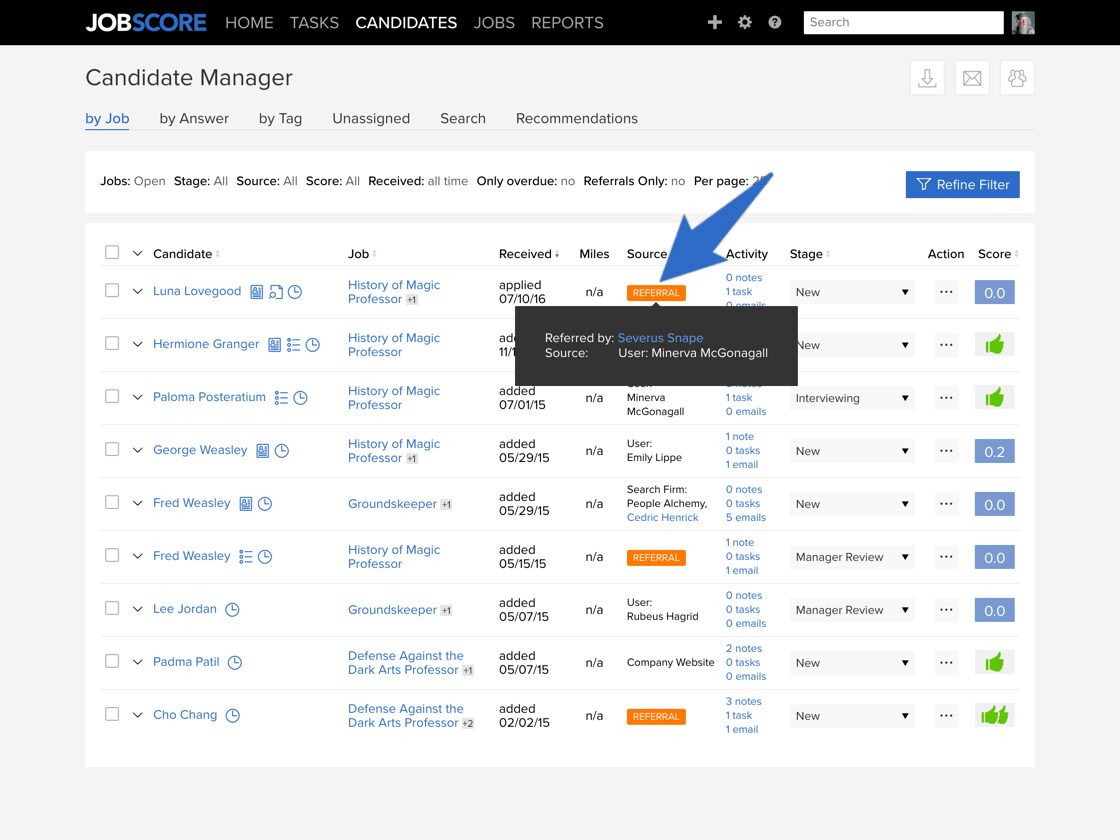Open the header bulk-select chevron
Screen dimensions: 1120x840
point(137,254)
